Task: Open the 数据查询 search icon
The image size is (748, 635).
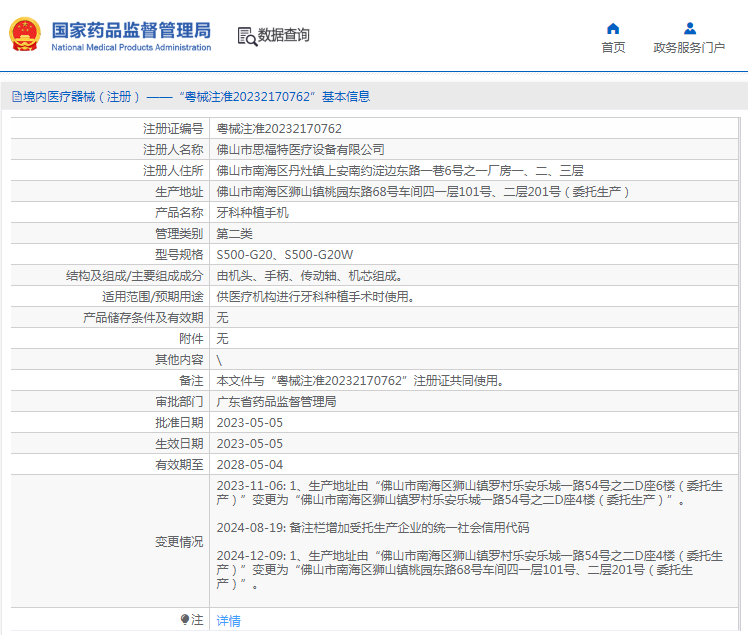Action: (x=247, y=36)
